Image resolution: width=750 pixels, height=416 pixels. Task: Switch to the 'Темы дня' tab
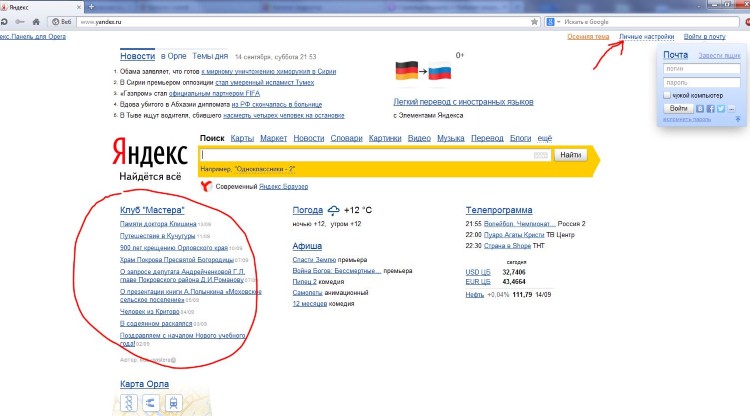point(210,56)
